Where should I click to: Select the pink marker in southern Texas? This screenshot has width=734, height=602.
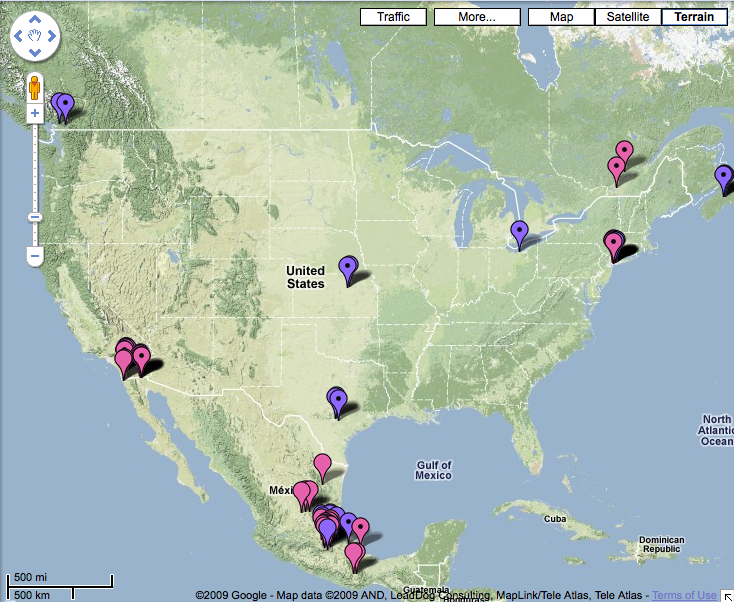click(322, 464)
